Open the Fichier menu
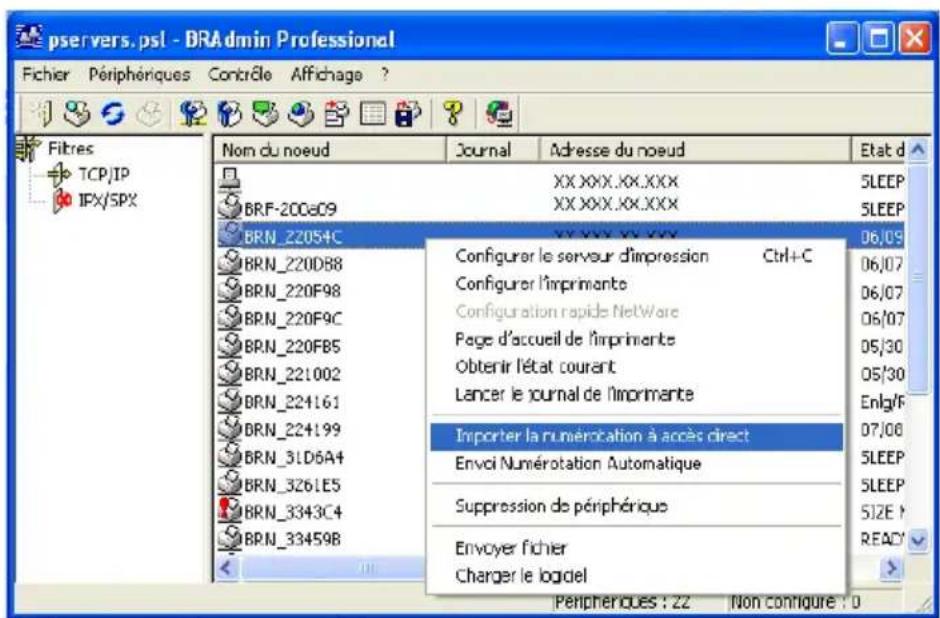Screen dimensions: 940x618 click(46, 74)
